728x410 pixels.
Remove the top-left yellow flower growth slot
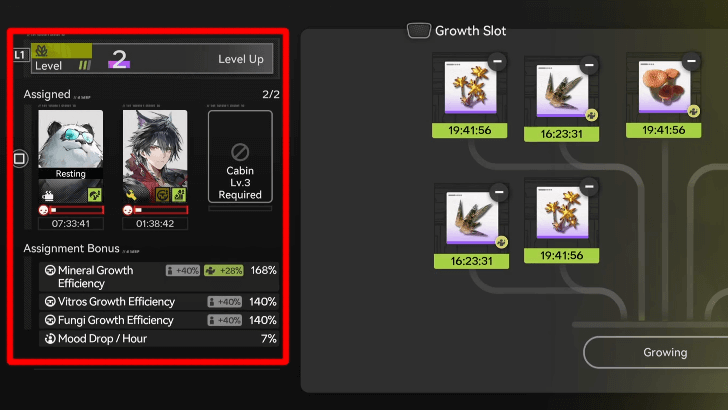497,61
